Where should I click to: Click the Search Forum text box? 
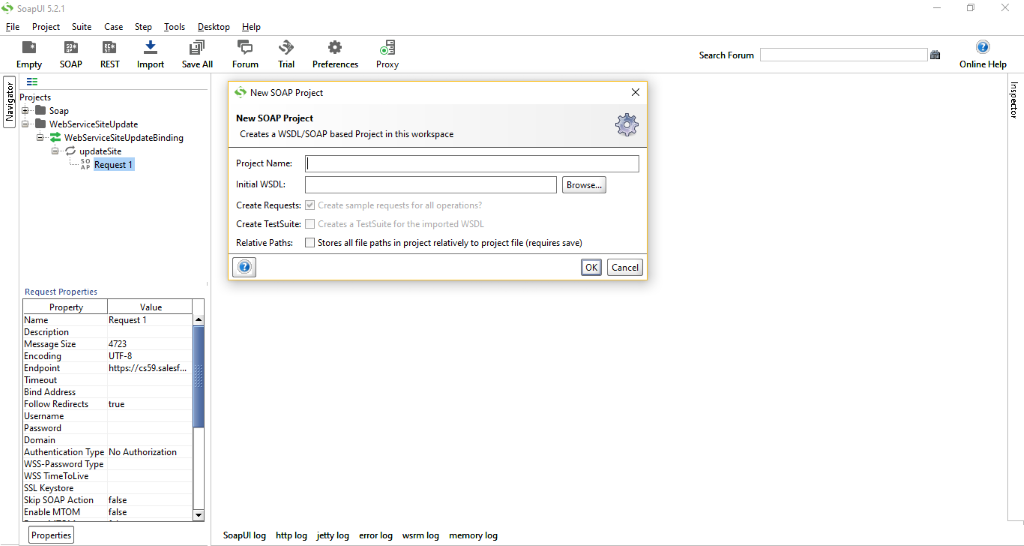pos(844,55)
